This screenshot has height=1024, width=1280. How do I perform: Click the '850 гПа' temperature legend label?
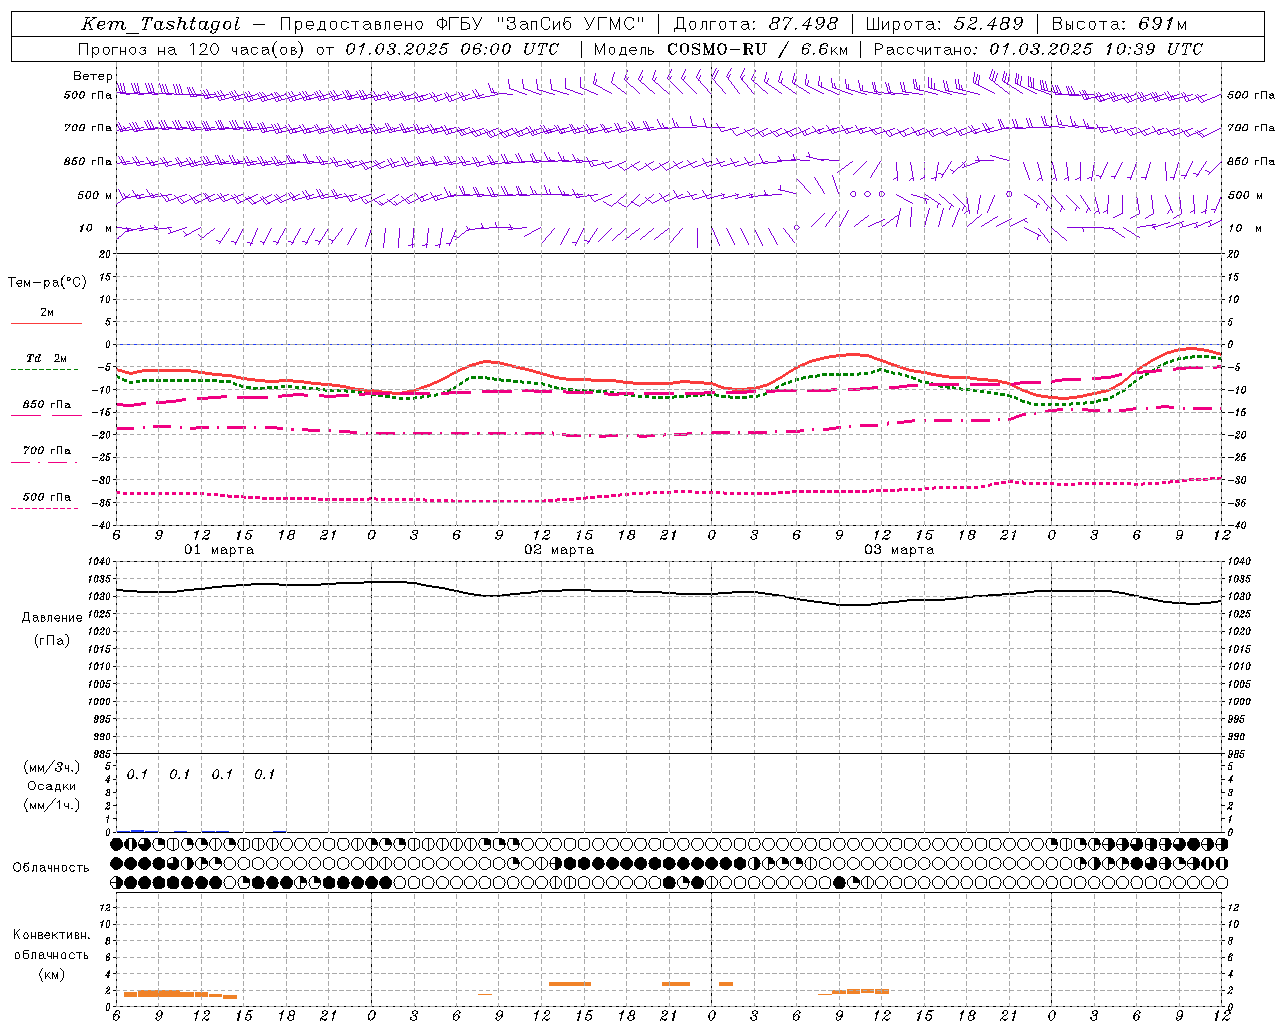pos(46,405)
